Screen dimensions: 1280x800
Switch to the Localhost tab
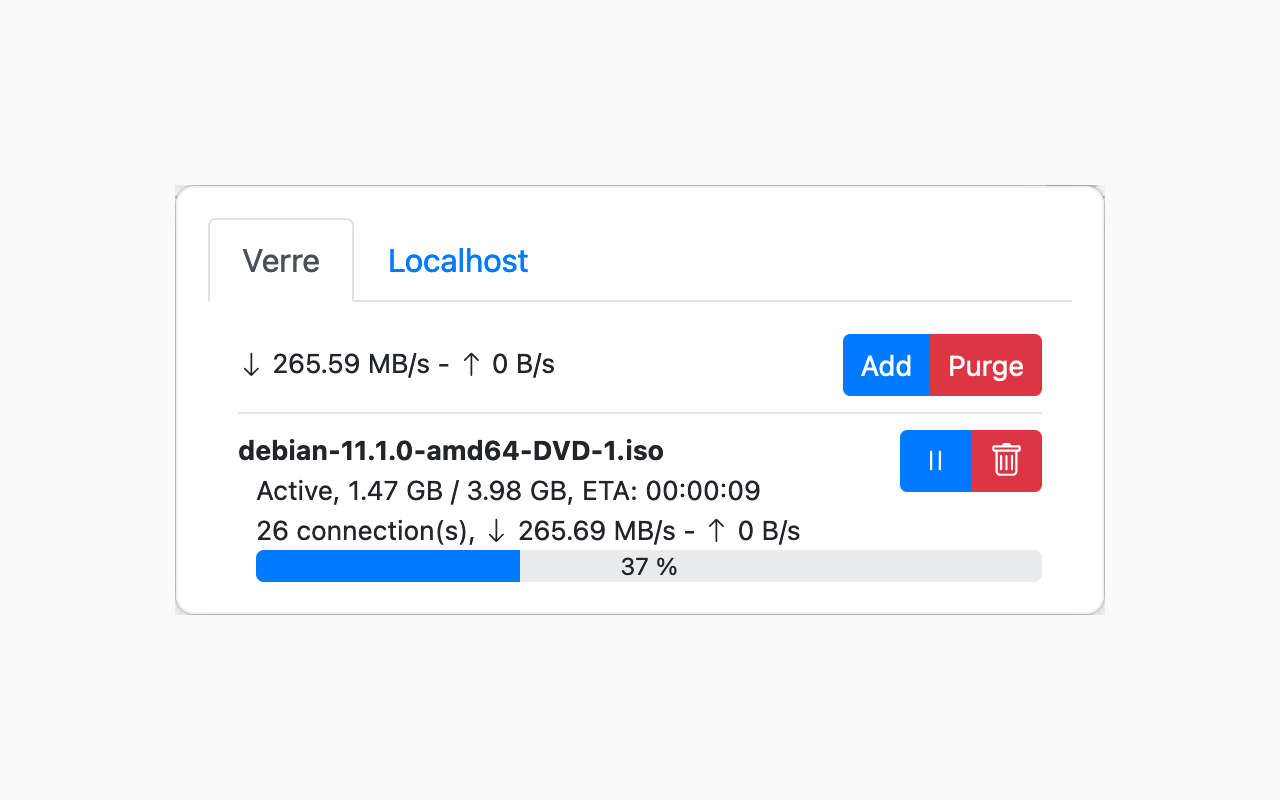click(x=458, y=261)
